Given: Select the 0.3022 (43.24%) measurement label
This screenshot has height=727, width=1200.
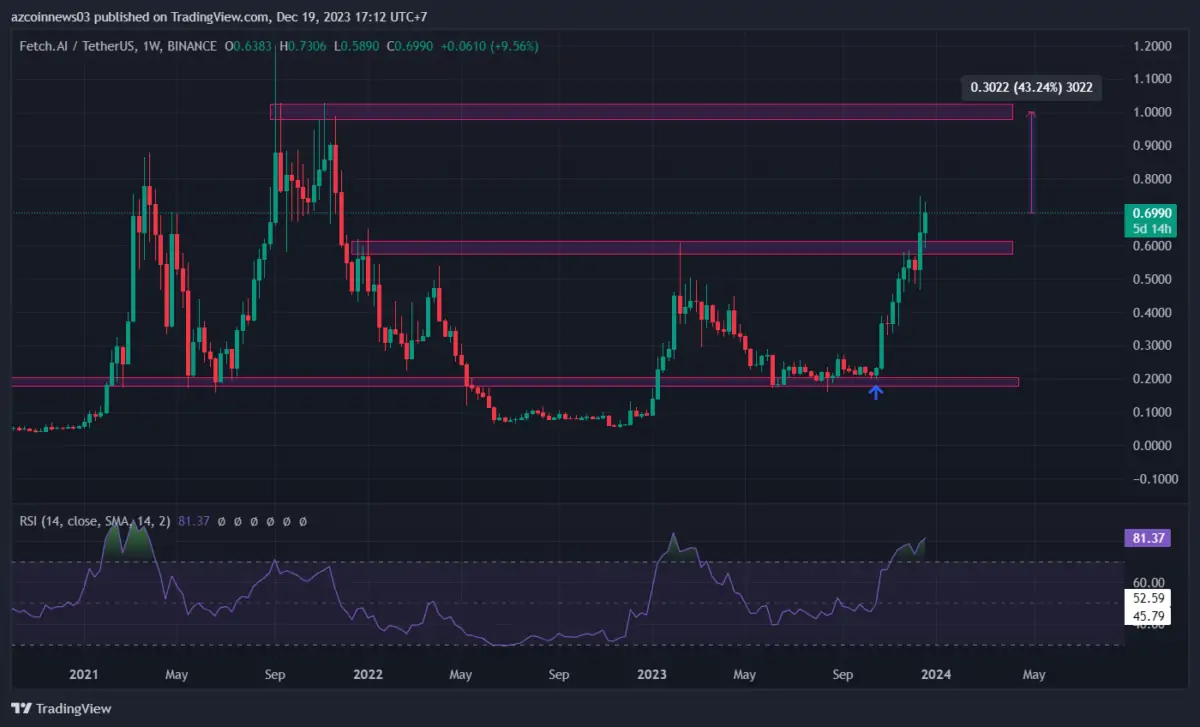Looking at the screenshot, I should 1030,88.
